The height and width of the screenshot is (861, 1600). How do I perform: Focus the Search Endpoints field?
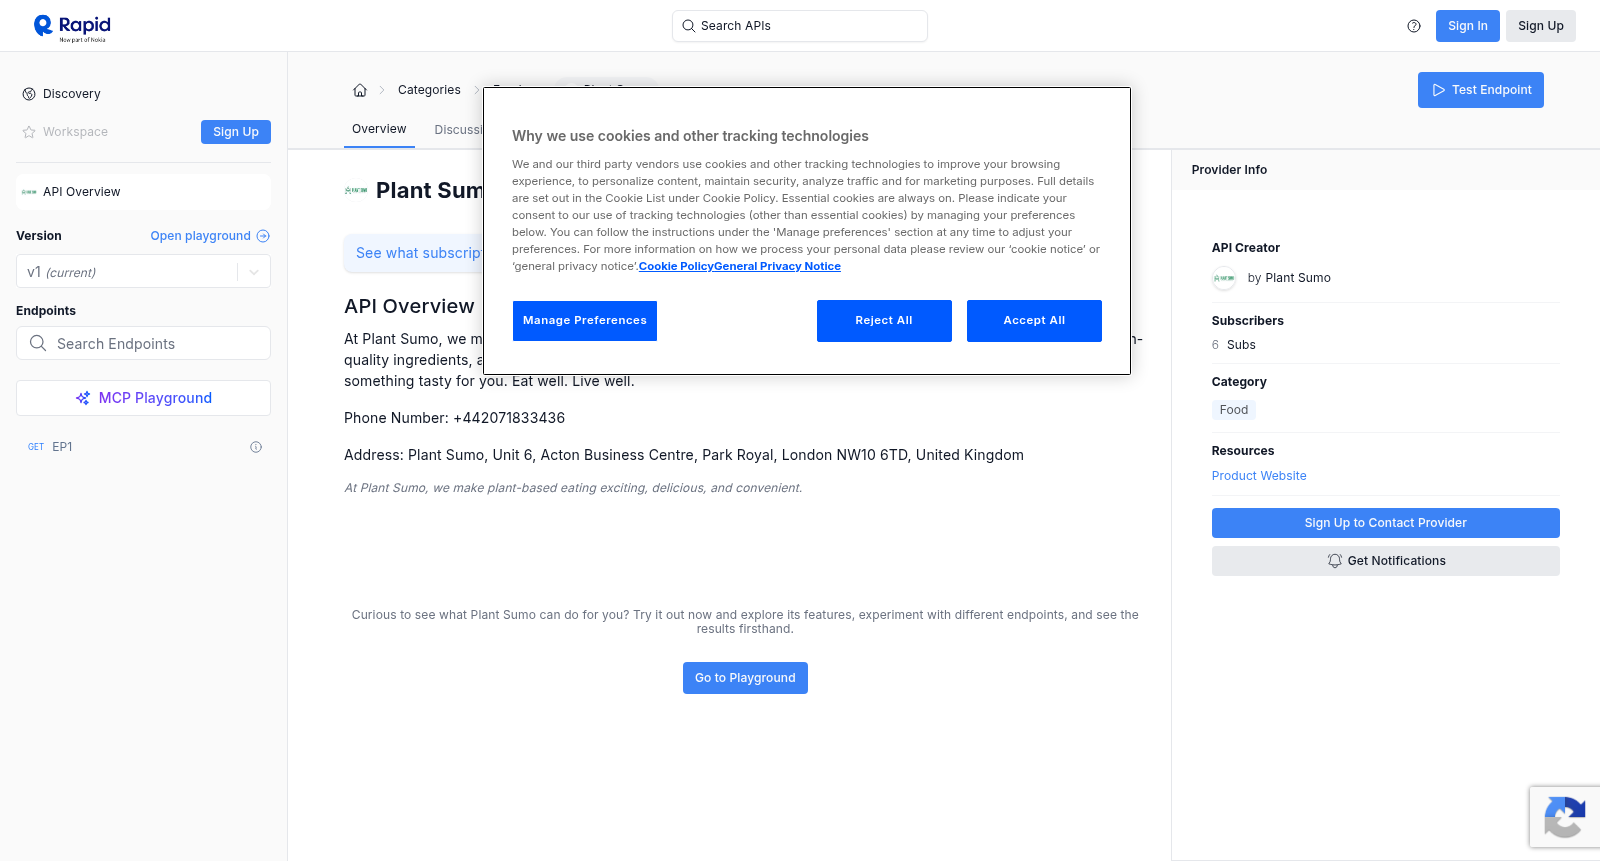pyautogui.click(x=143, y=343)
